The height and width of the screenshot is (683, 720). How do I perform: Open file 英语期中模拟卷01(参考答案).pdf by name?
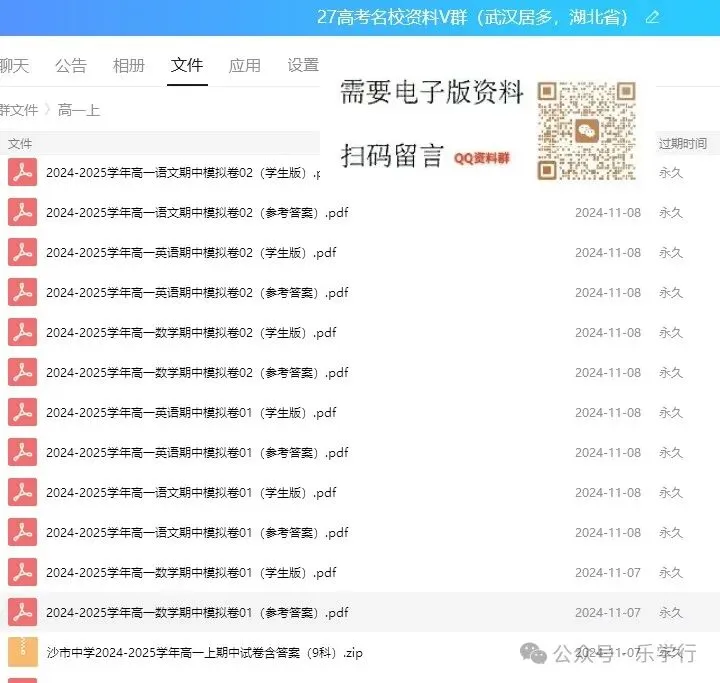pyautogui.click(x=197, y=452)
